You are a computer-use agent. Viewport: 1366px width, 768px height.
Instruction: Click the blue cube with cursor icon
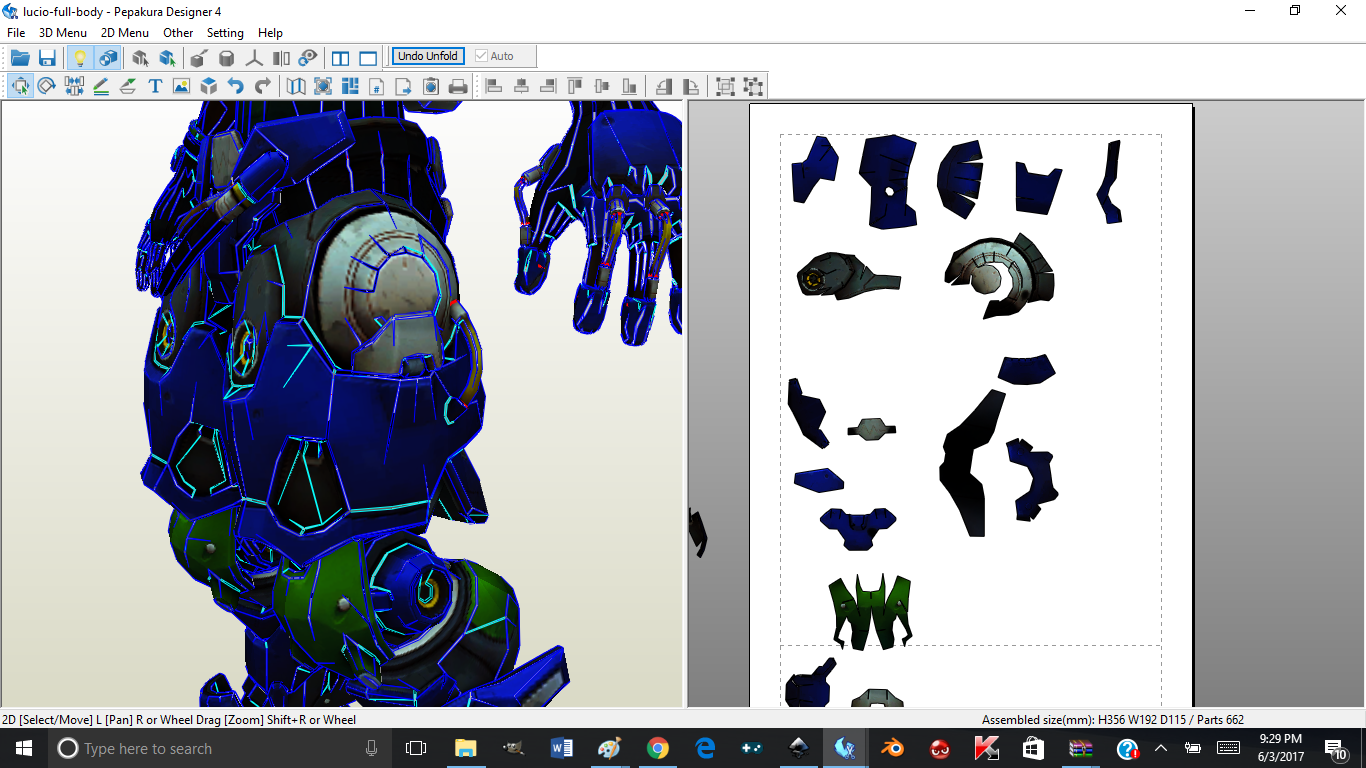tap(168, 57)
